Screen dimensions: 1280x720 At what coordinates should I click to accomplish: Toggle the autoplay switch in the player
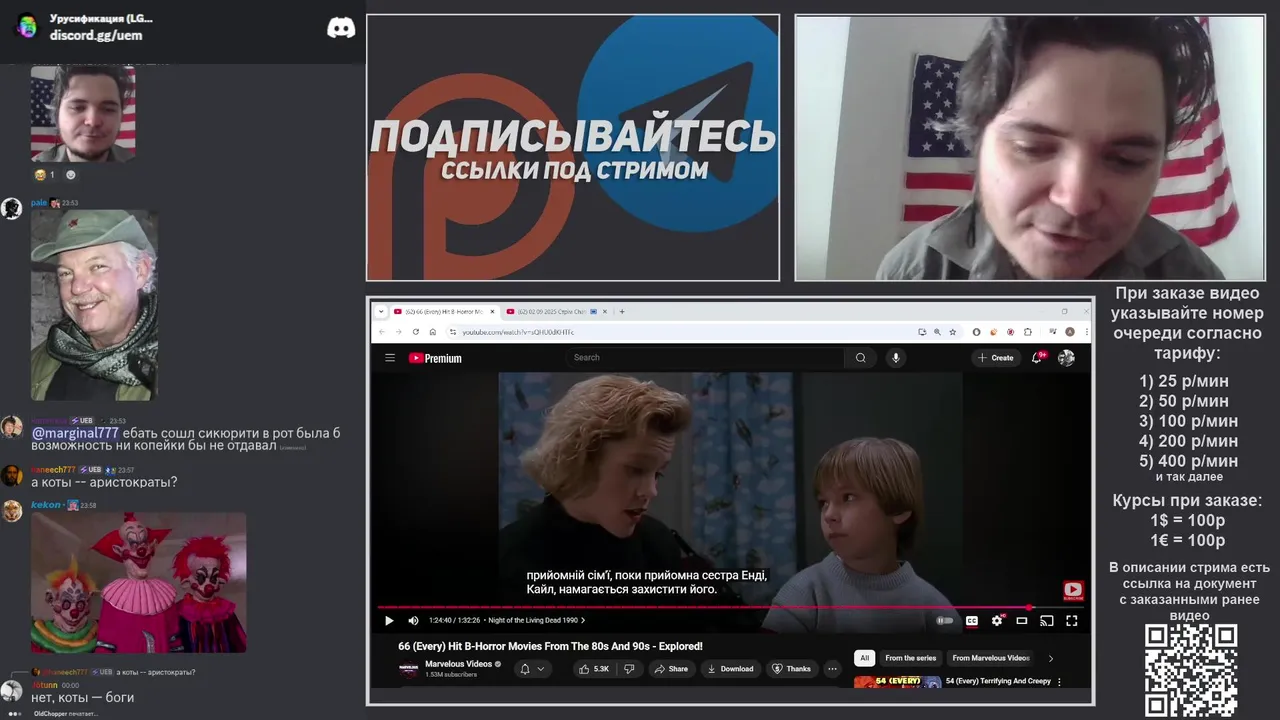pos(945,620)
